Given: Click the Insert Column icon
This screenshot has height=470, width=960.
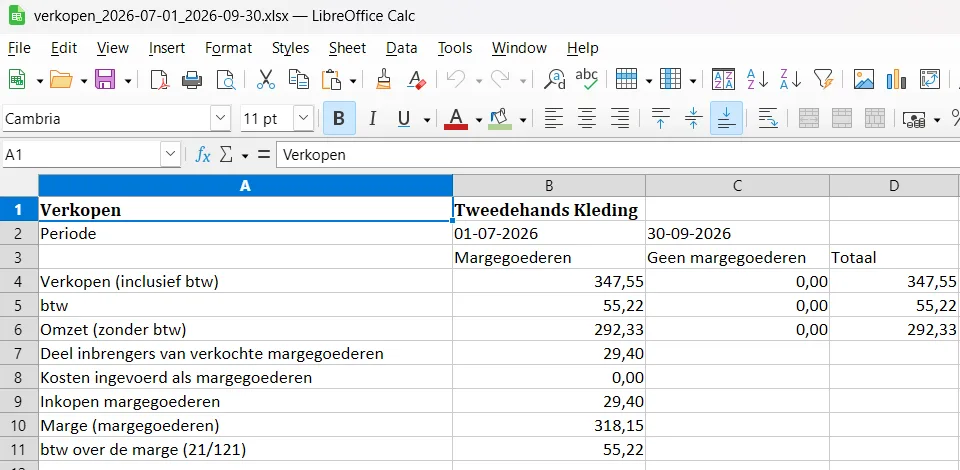Looking at the screenshot, I should click(670, 80).
